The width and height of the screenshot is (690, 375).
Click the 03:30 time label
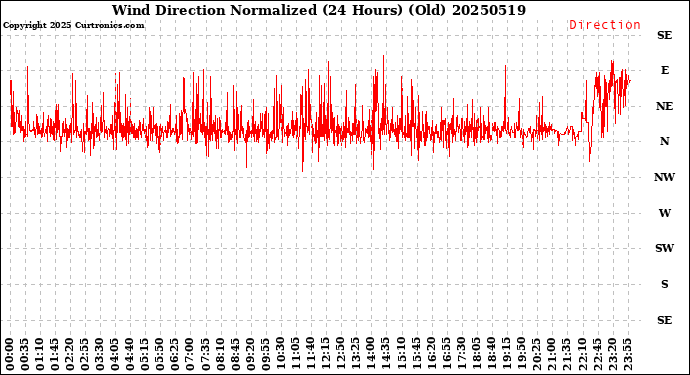pyautogui.click(x=100, y=355)
